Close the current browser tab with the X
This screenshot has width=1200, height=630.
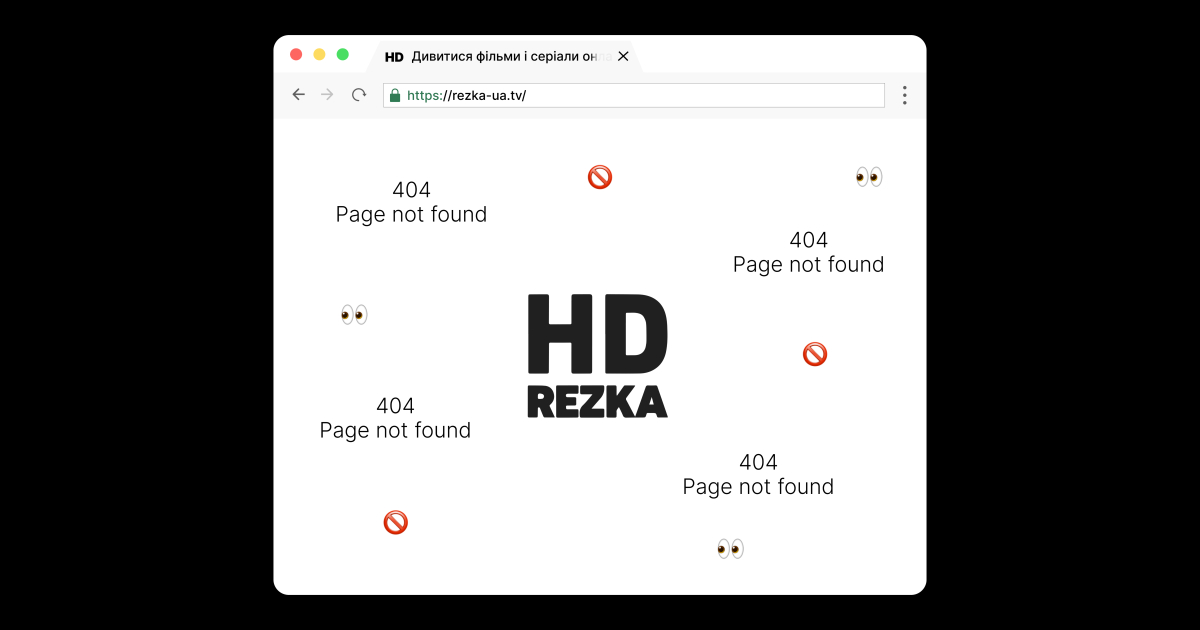coord(623,56)
